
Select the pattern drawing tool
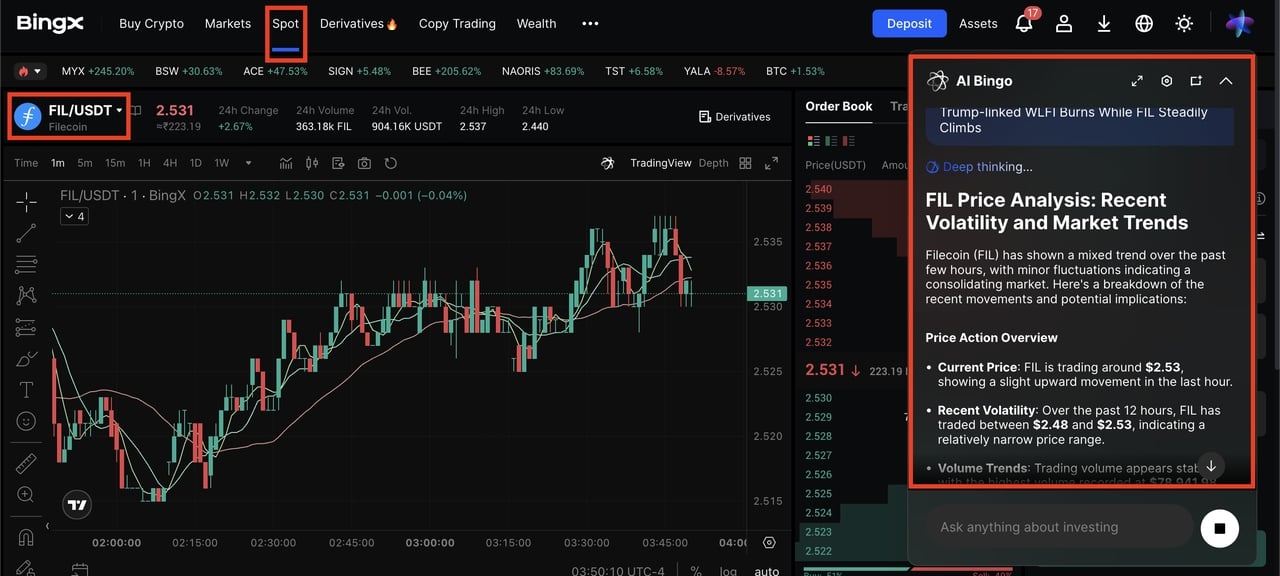26,295
